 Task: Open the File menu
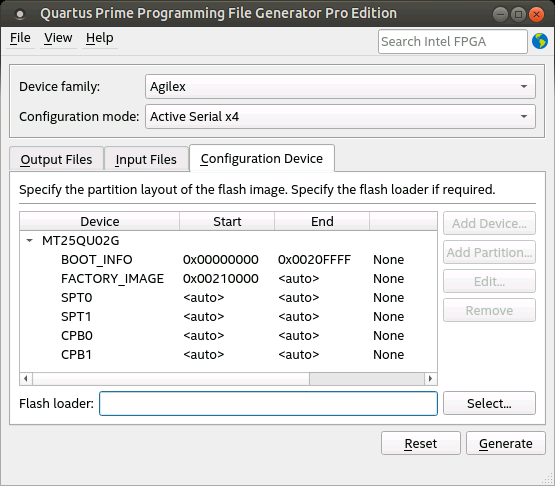tap(20, 38)
